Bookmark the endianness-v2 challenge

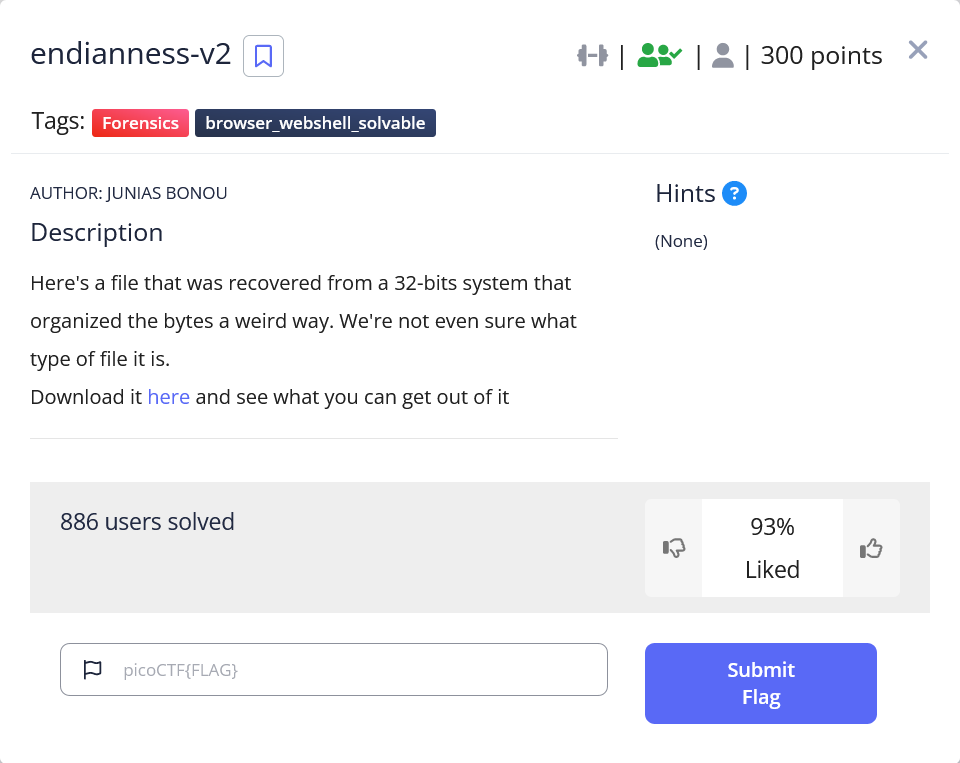point(263,56)
